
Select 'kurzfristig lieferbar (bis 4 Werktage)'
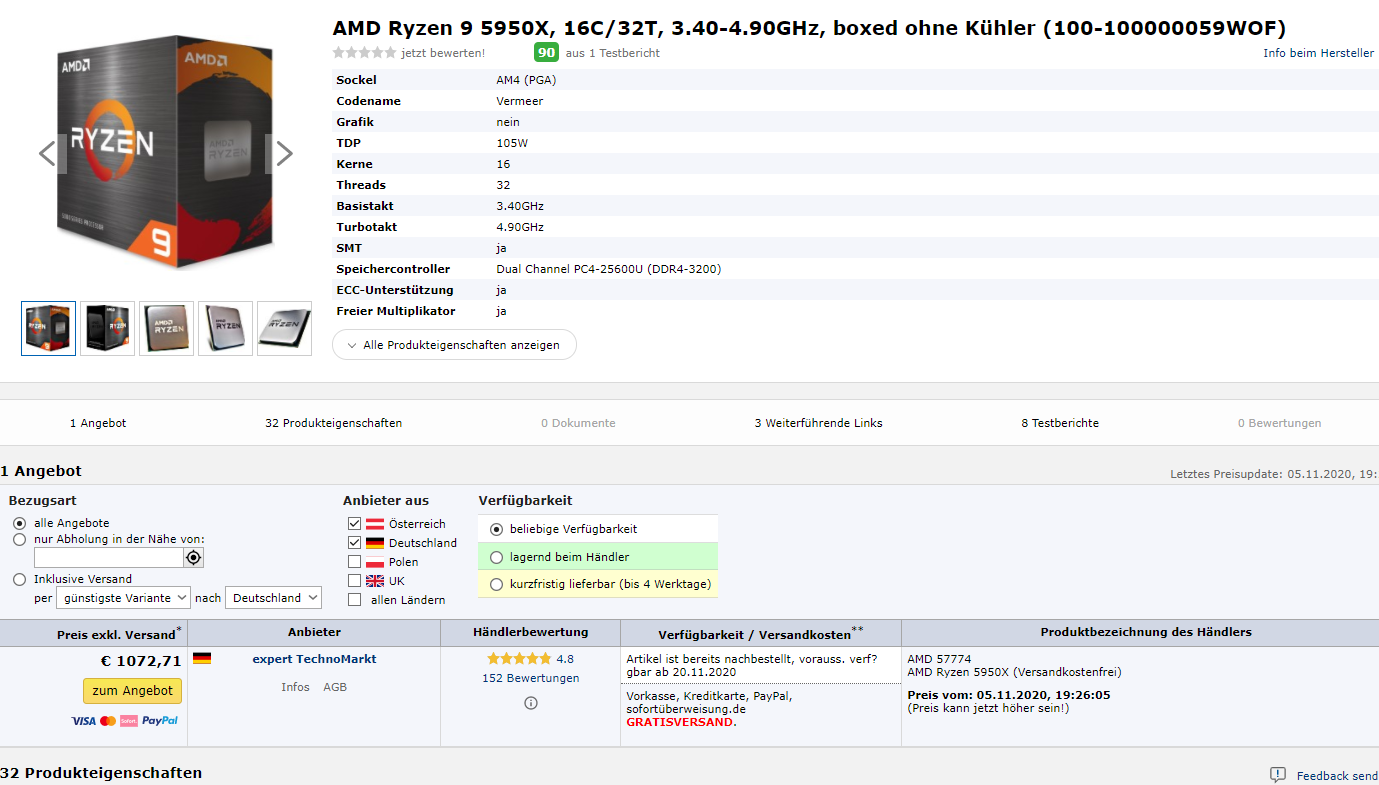[496, 584]
